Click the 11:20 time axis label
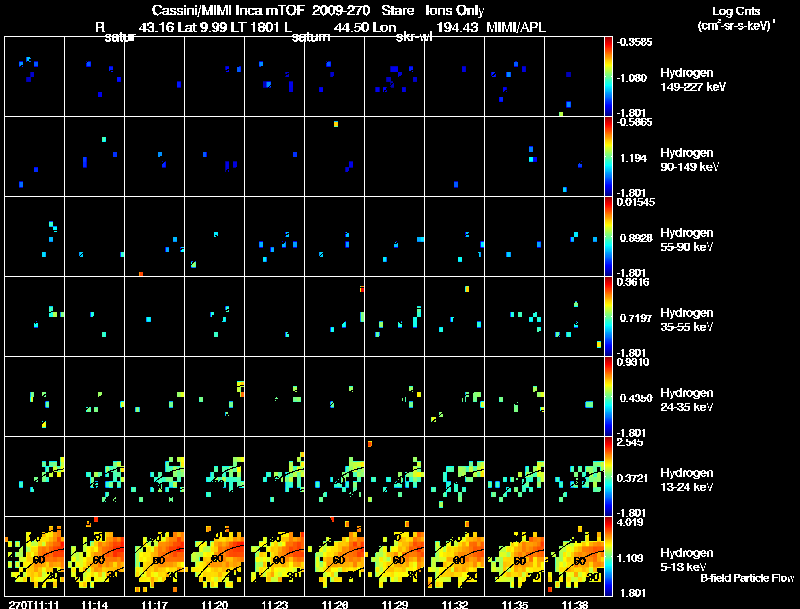The height and width of the screenshot is (609, 800). tap(214, 605)
